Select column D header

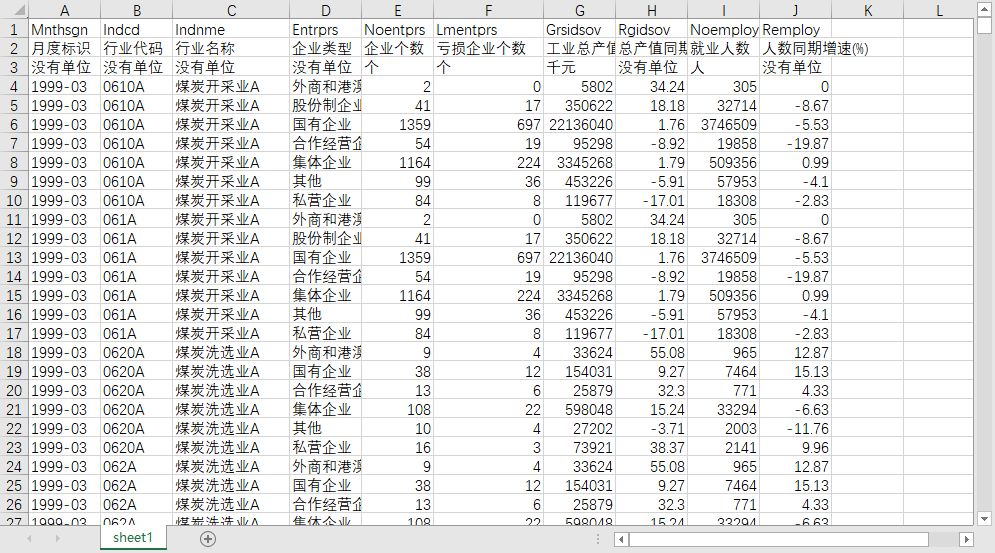pyautogui.click(x=326, y=10)
